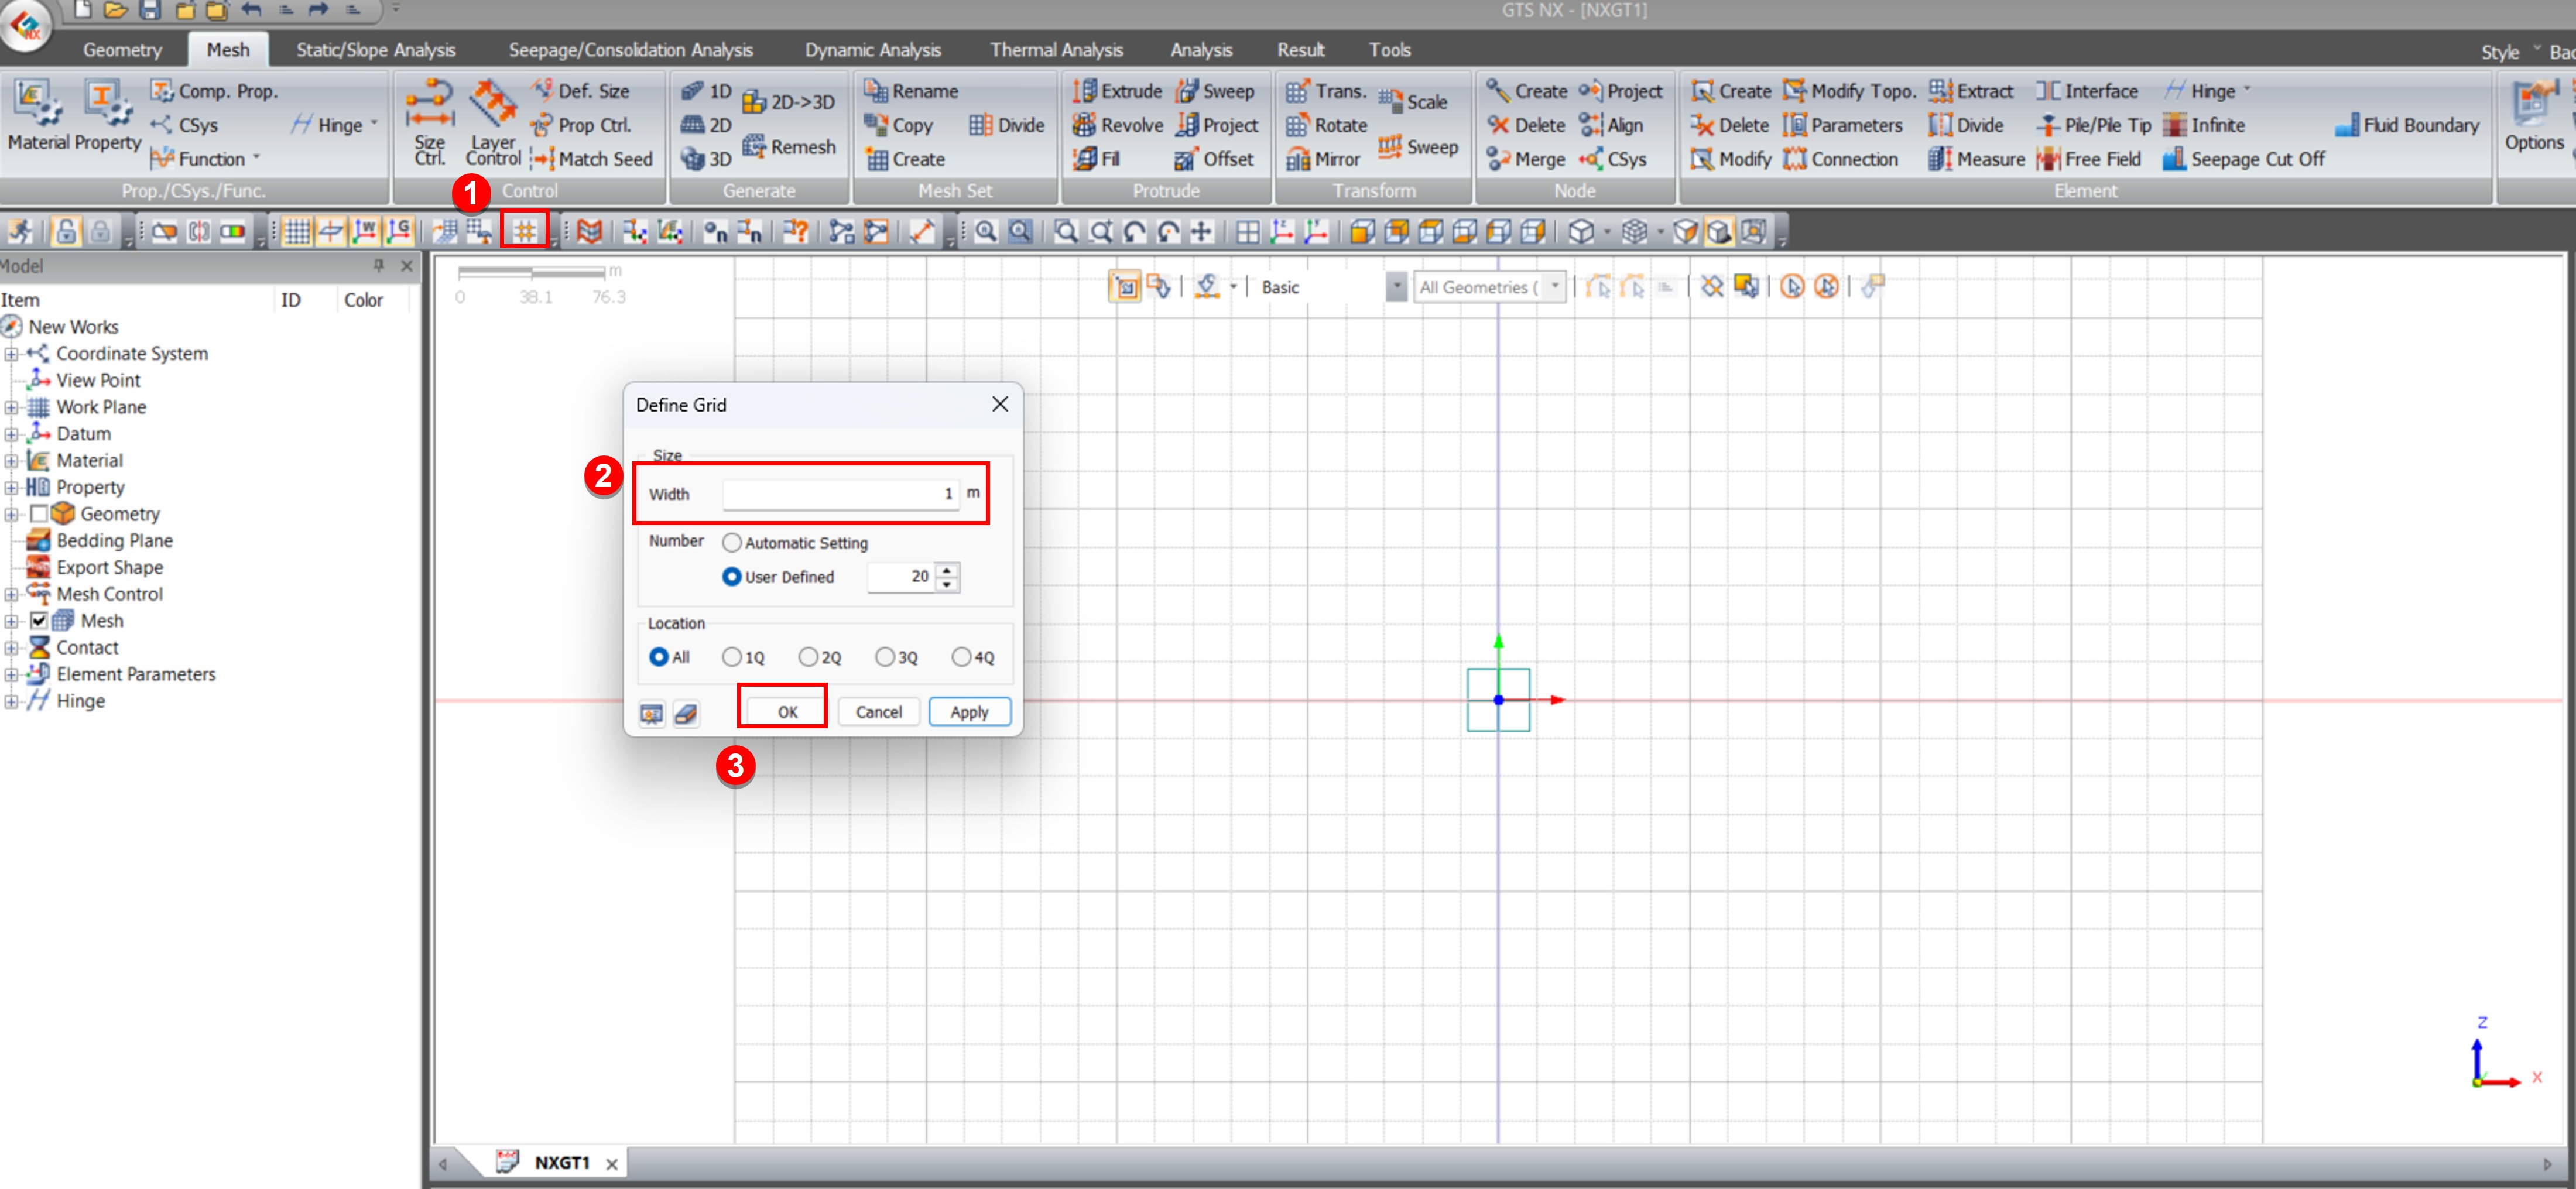The height and width of the screenshot is (1189, 2576).
Task: Expand the Property tree node
Action: [11, 488]
